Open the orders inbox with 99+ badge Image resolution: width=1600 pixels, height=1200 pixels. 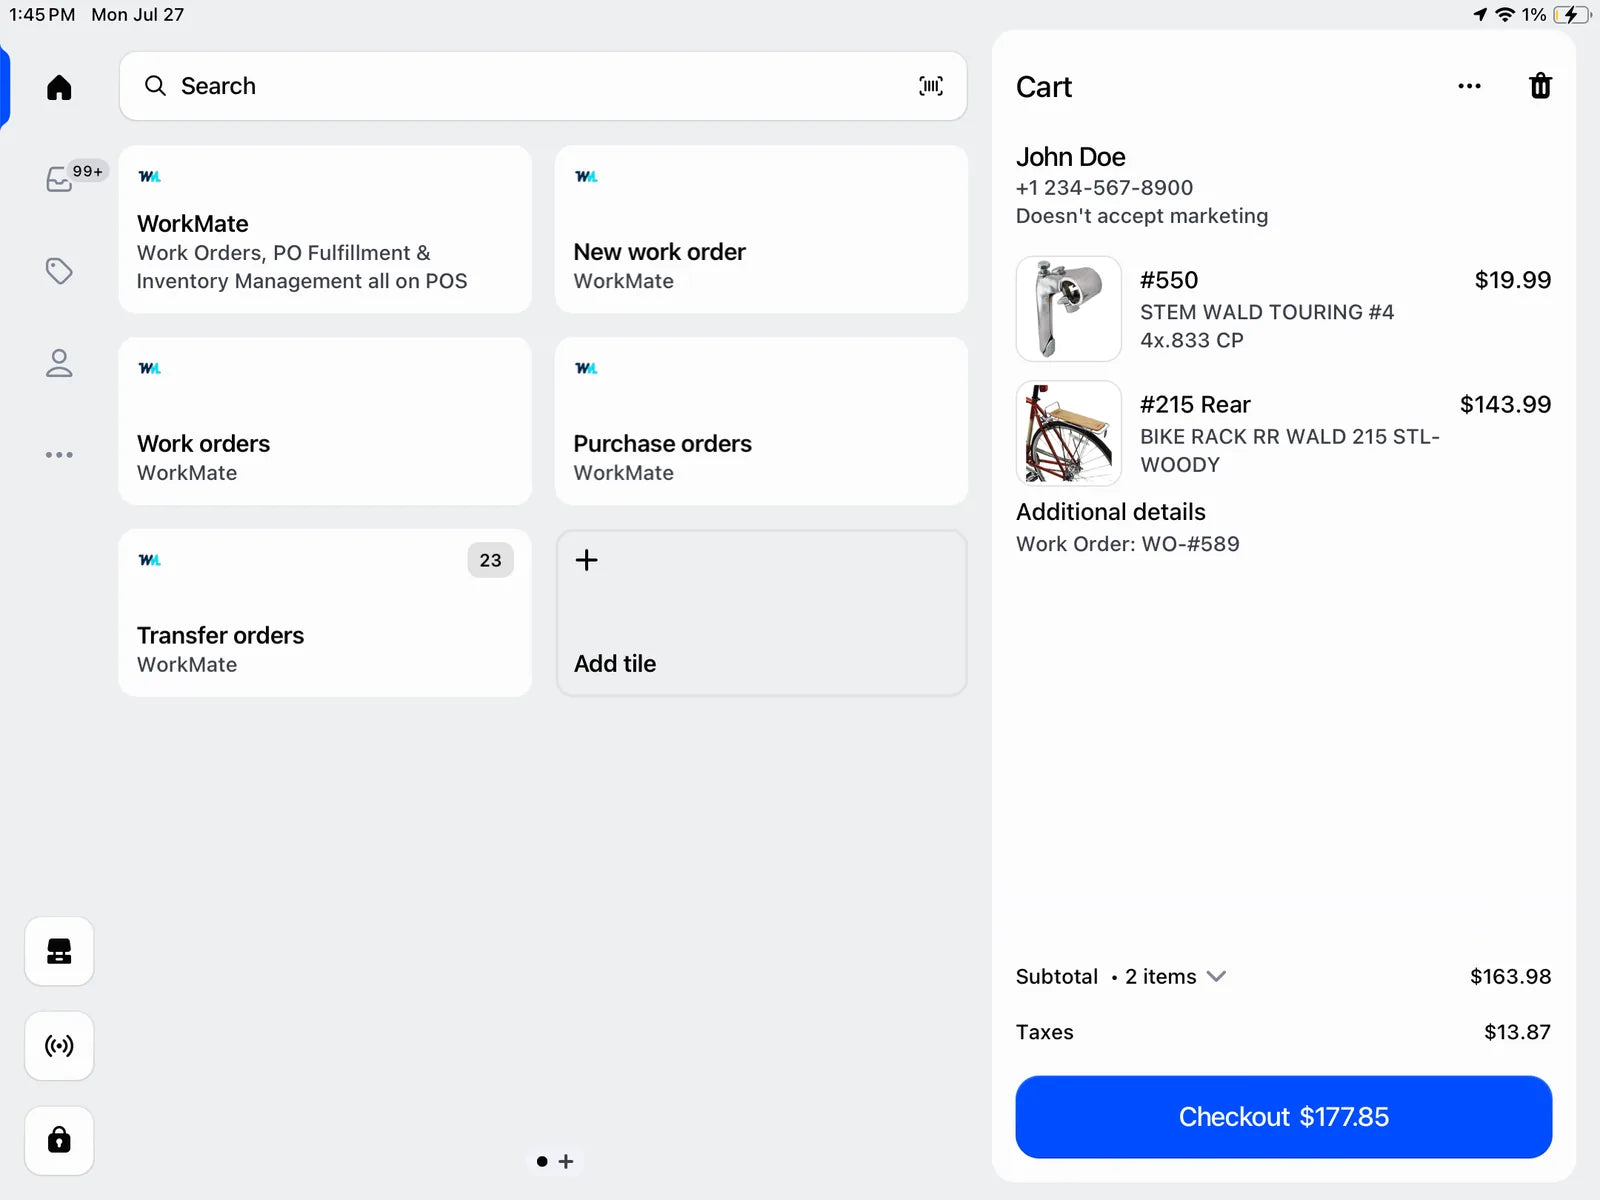[x=60, y=178]
